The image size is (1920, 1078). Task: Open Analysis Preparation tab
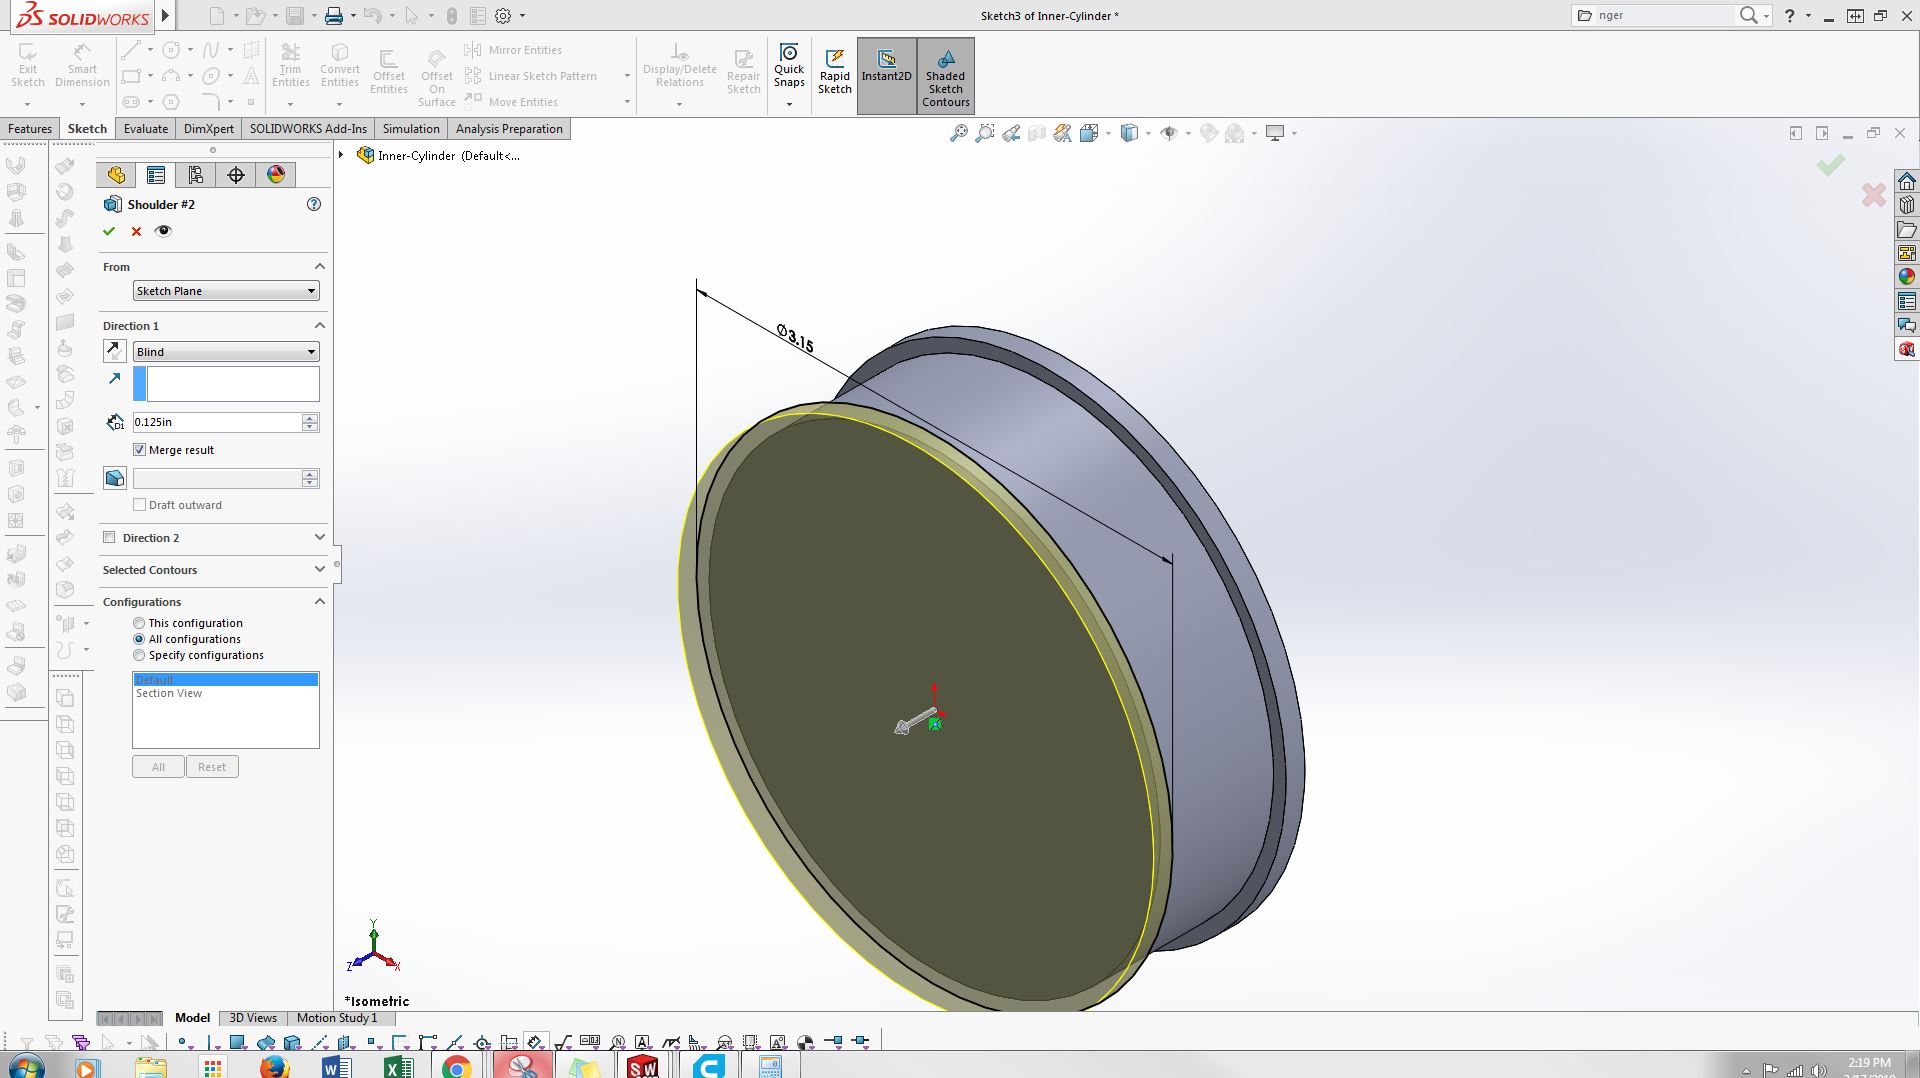click(x=509, y=129)
